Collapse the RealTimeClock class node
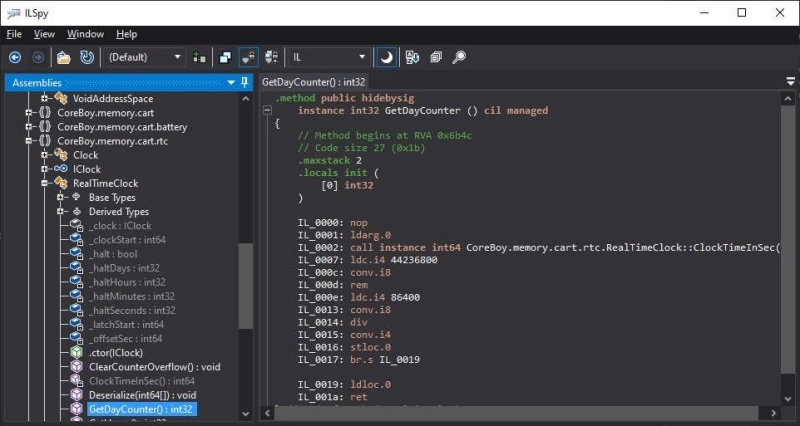This screenshot has height=426, width=800. [x=44, y=183]
